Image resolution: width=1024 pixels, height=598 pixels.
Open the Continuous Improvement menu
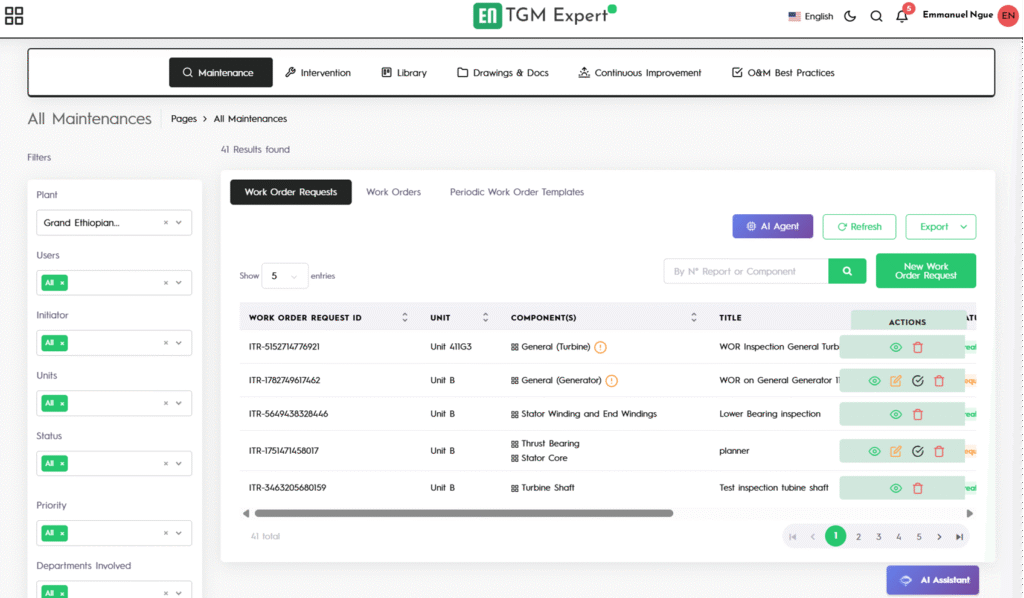640,73
